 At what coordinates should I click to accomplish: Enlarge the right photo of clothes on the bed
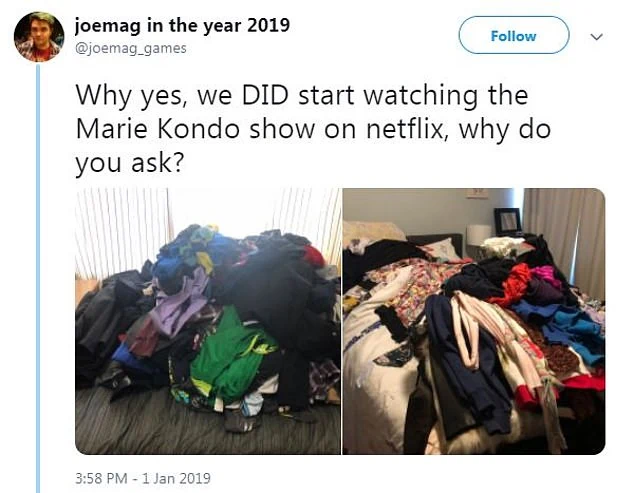[474, 321]
